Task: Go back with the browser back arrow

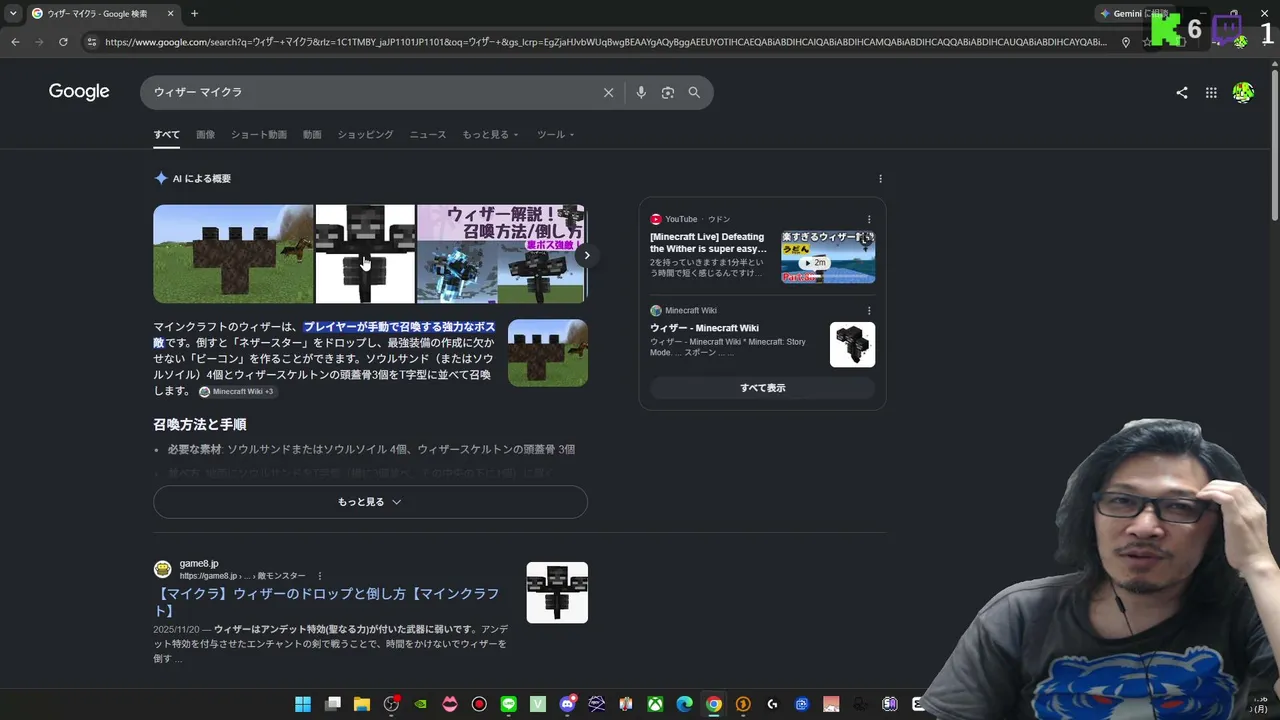Action: coord(15,42)
